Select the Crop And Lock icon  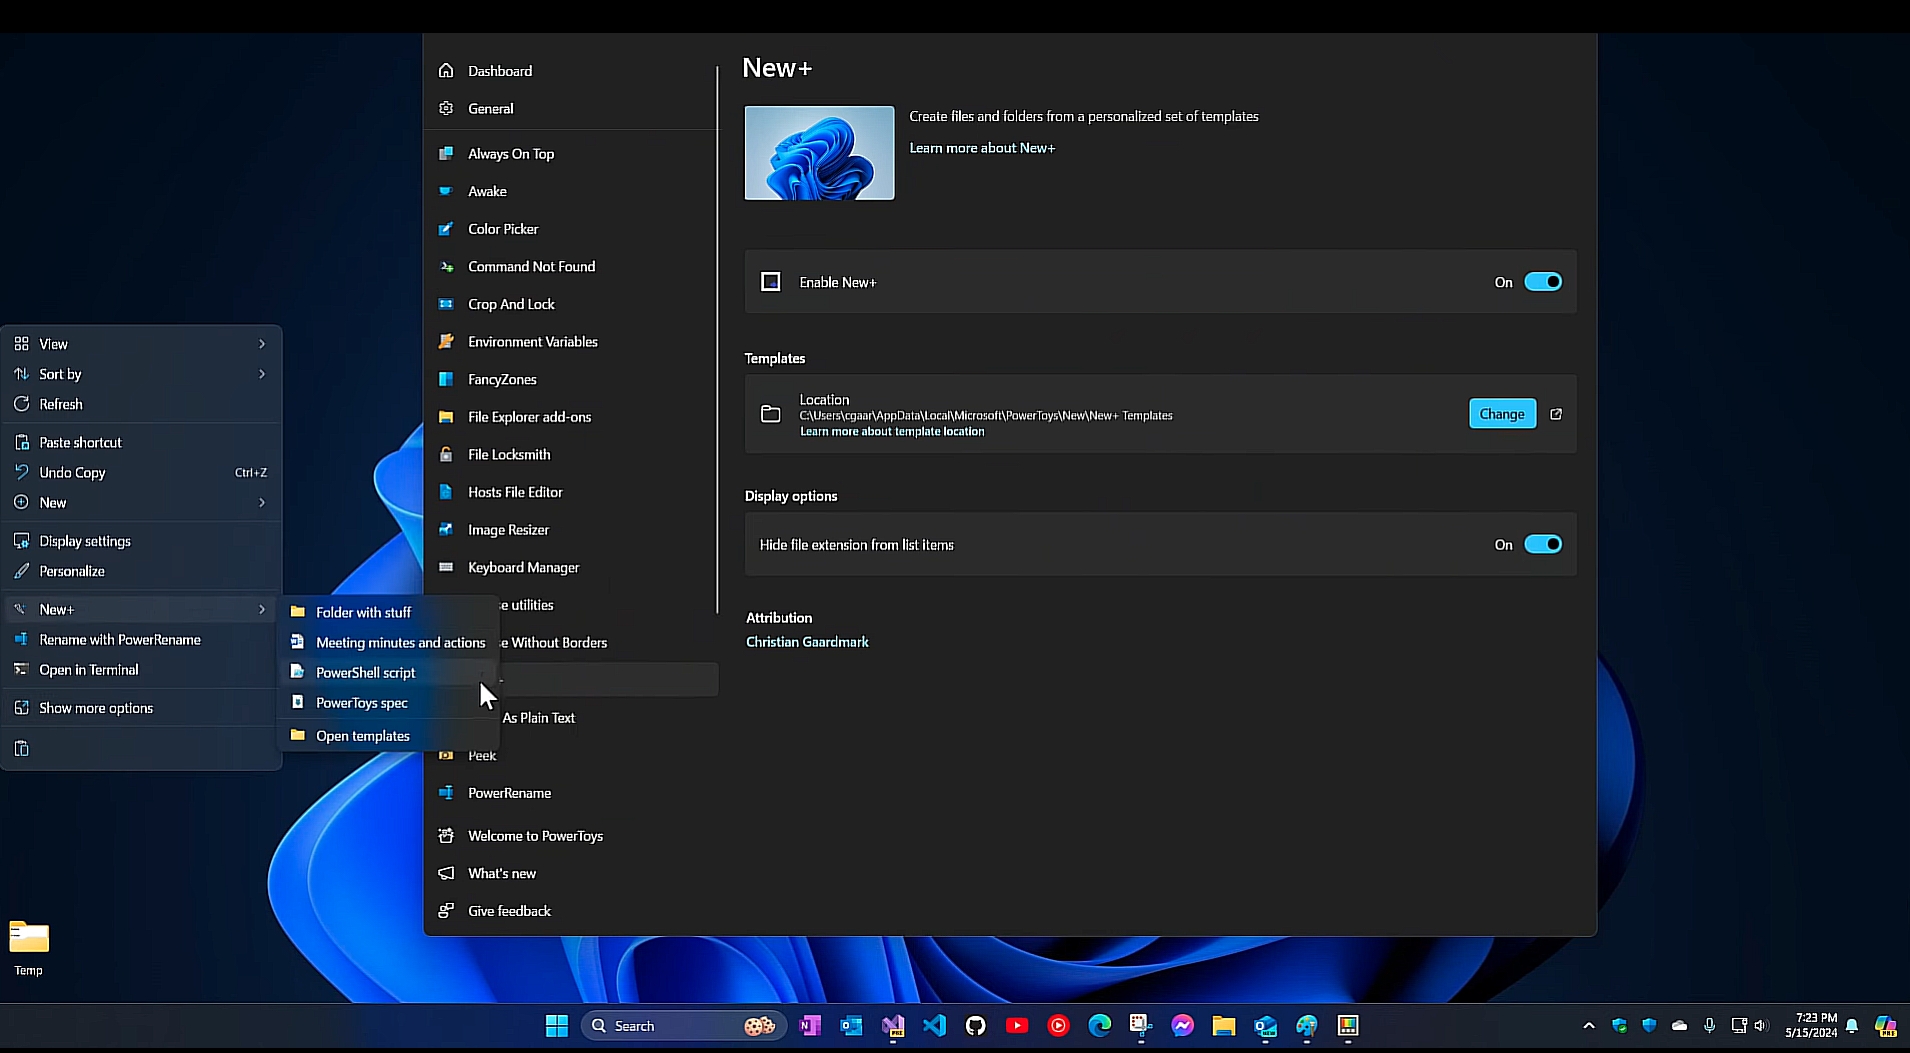tap(446, 304)
